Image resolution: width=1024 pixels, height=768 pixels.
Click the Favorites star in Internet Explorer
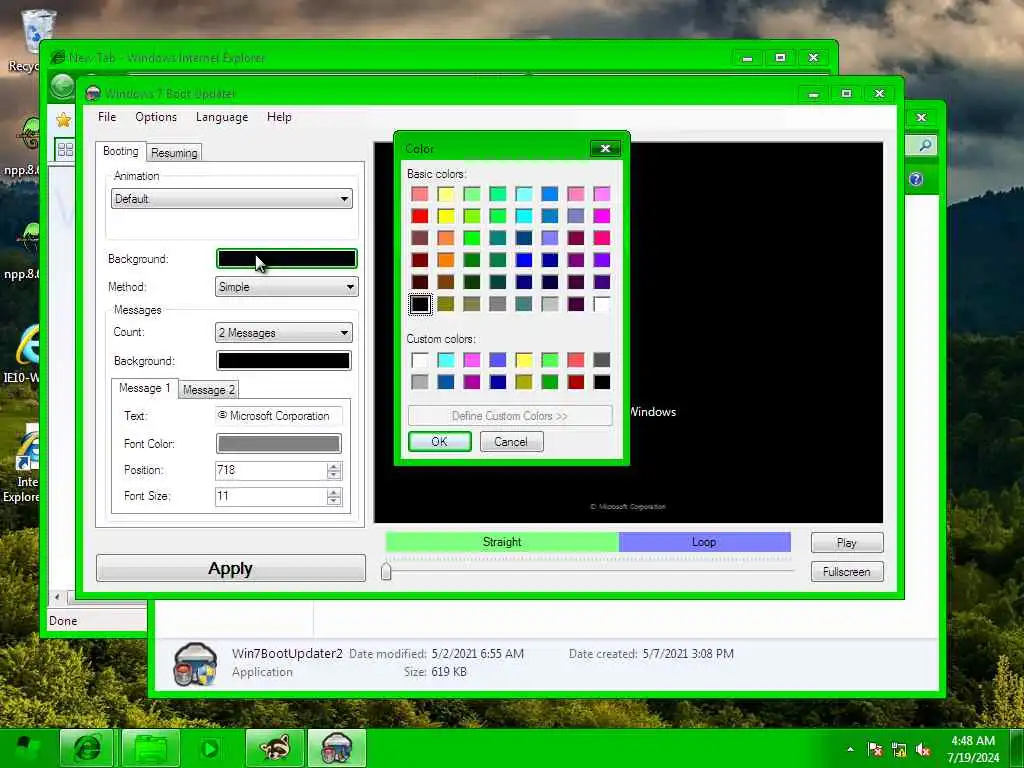click(x=63, y=120)
